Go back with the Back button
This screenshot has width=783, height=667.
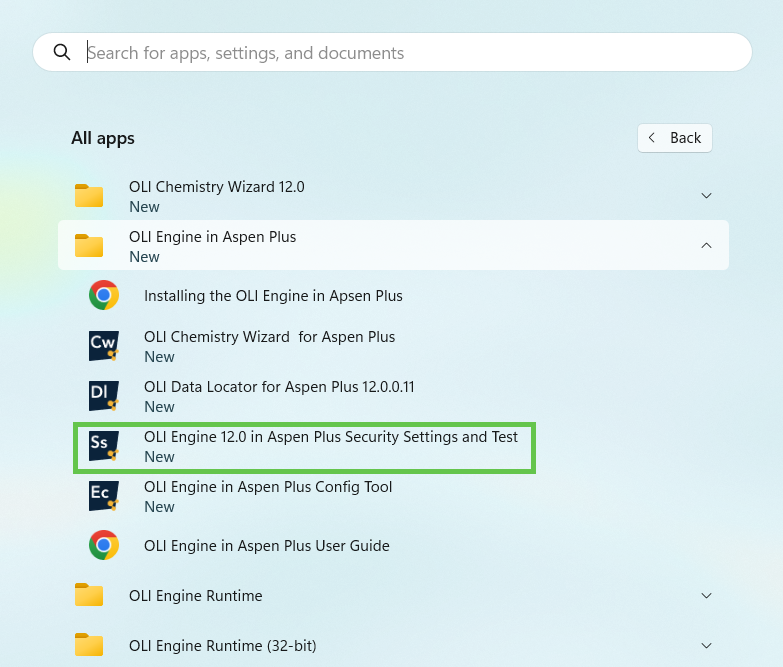coord(675,138)
